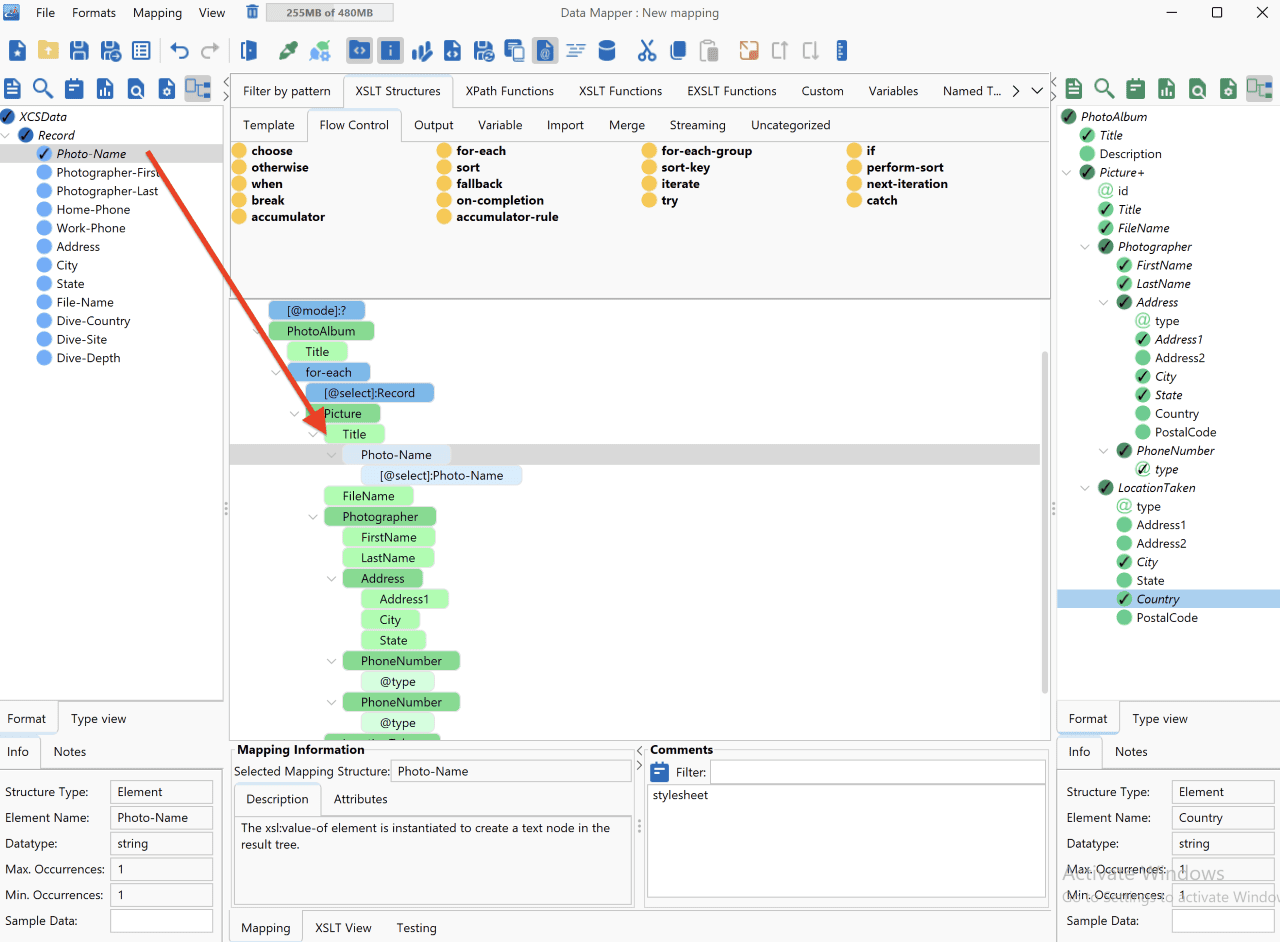This screenshot has height=942, width=1280.
Task: Select the FileName node in the mapping
Action: click(368, 496)
